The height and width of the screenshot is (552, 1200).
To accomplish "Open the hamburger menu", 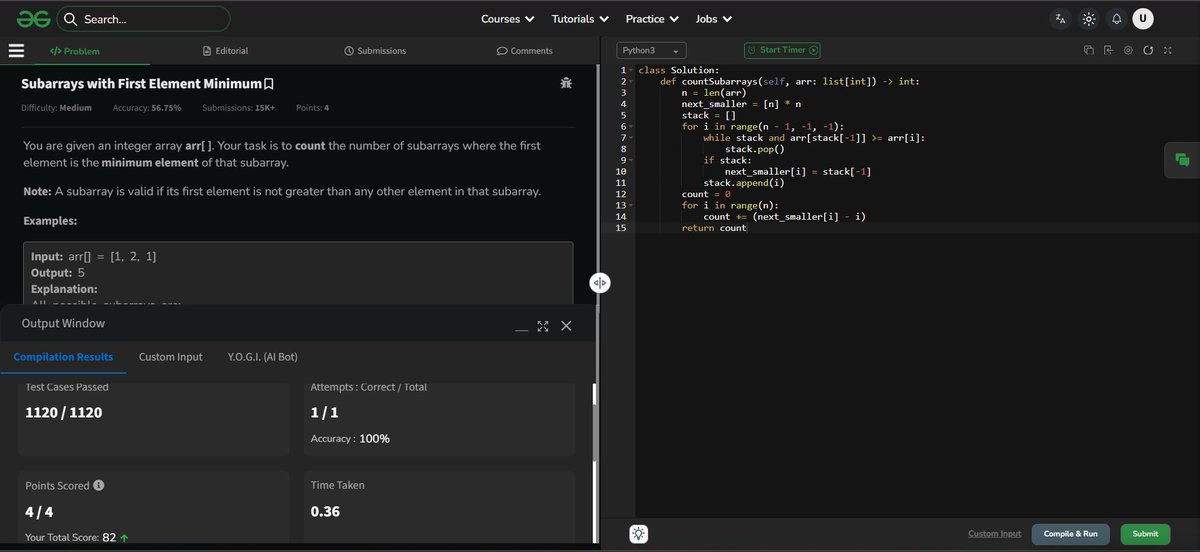I will 16,51.
